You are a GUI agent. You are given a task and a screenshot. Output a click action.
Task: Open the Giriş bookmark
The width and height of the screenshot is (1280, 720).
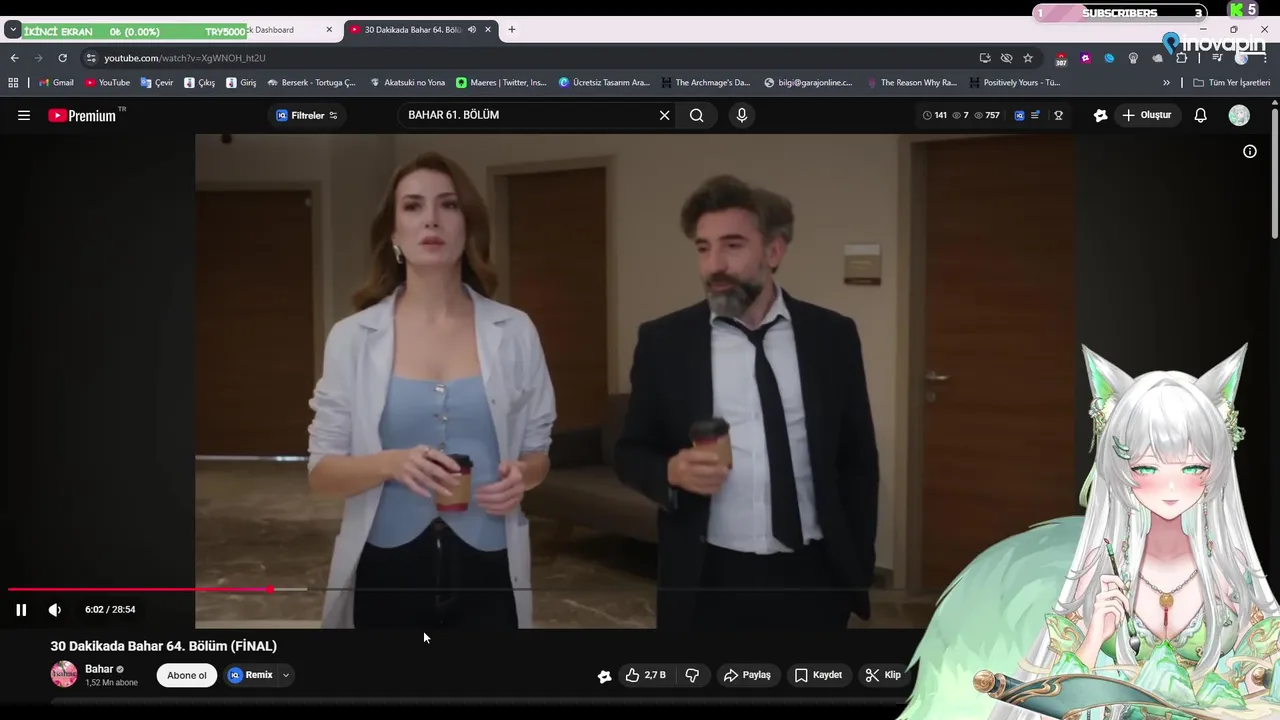241,83
